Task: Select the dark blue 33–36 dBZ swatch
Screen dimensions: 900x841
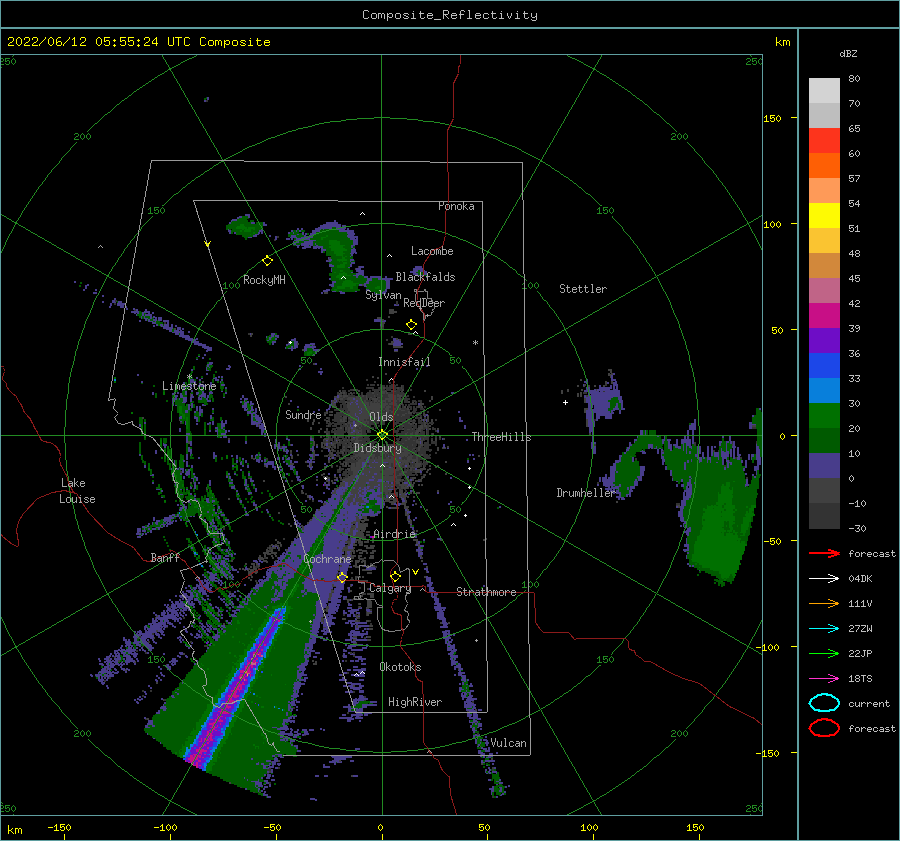Action: click(824, 366)
